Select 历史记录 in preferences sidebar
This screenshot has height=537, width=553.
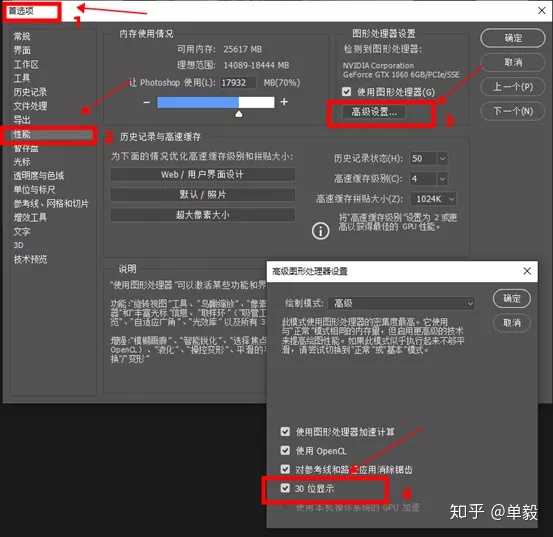coord(30,92)
